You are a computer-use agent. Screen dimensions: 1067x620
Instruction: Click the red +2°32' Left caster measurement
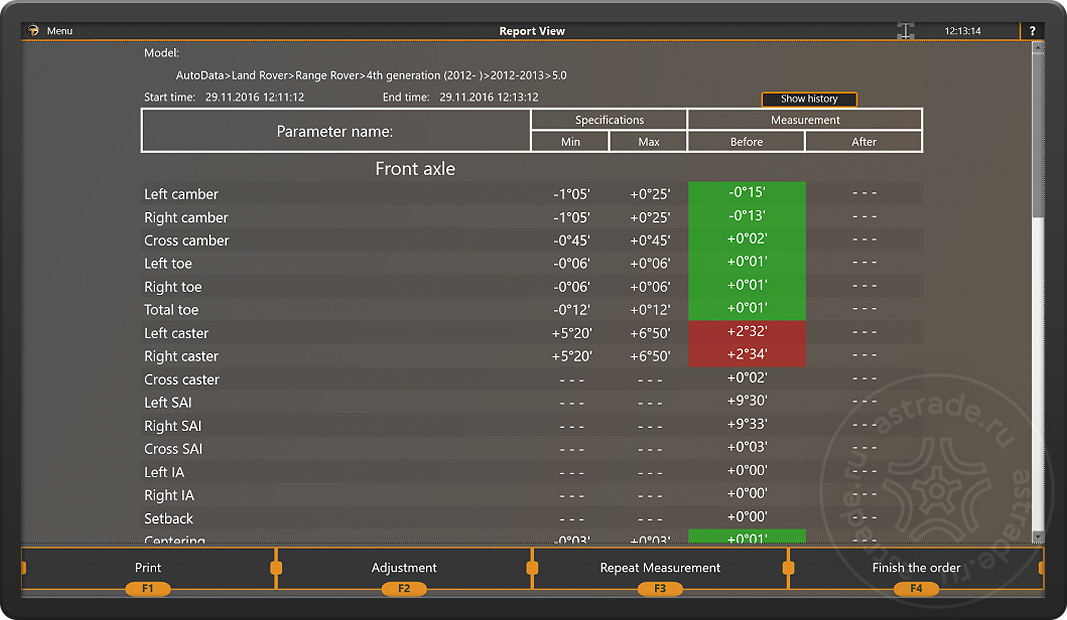[x=747, y=331]
